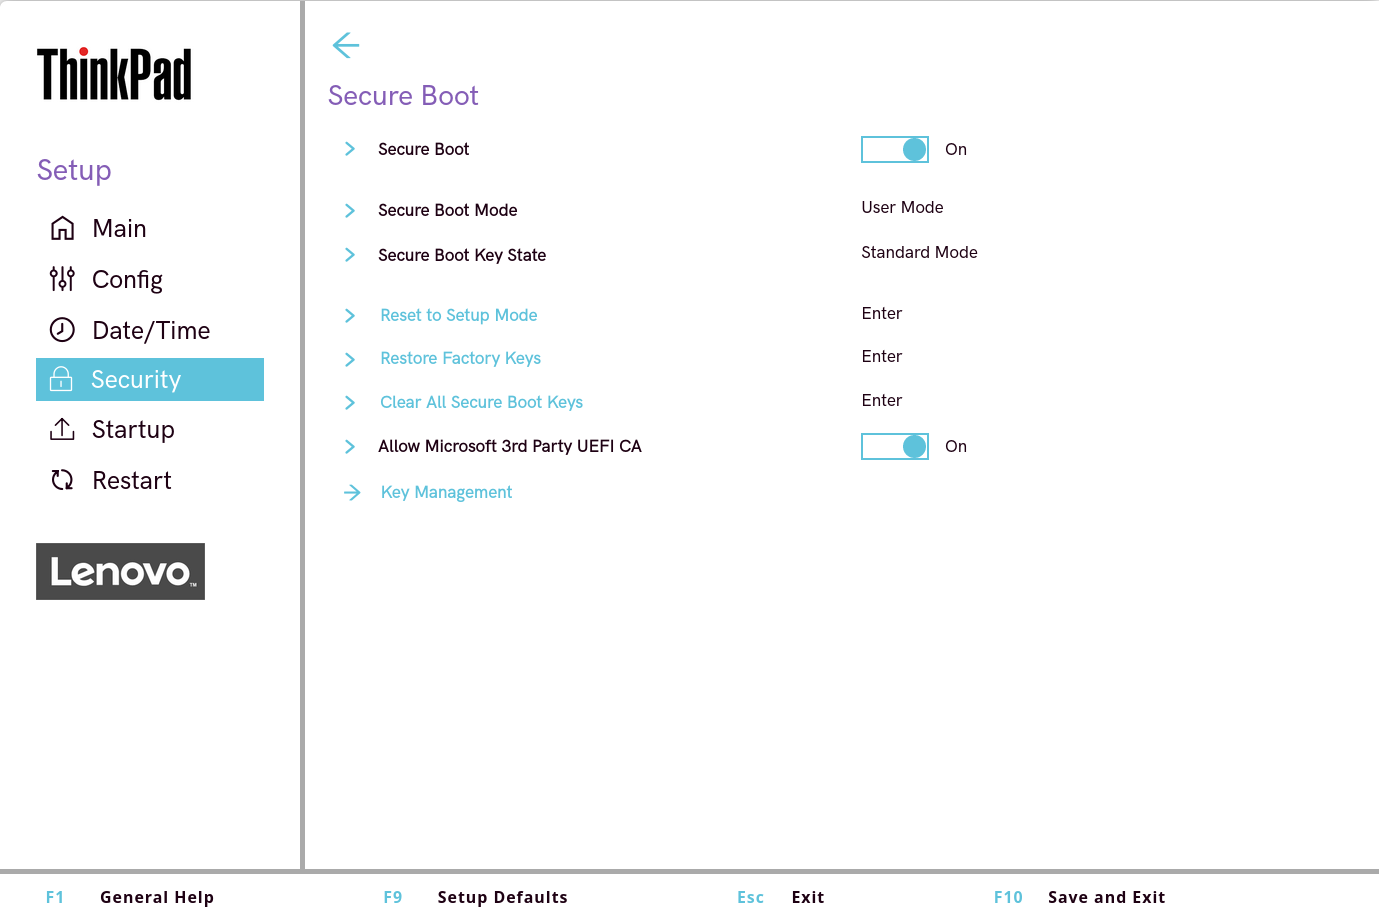Click the arrow icon beside Key Management
The height and width of the screenshot is (918, 1379).
352,492
